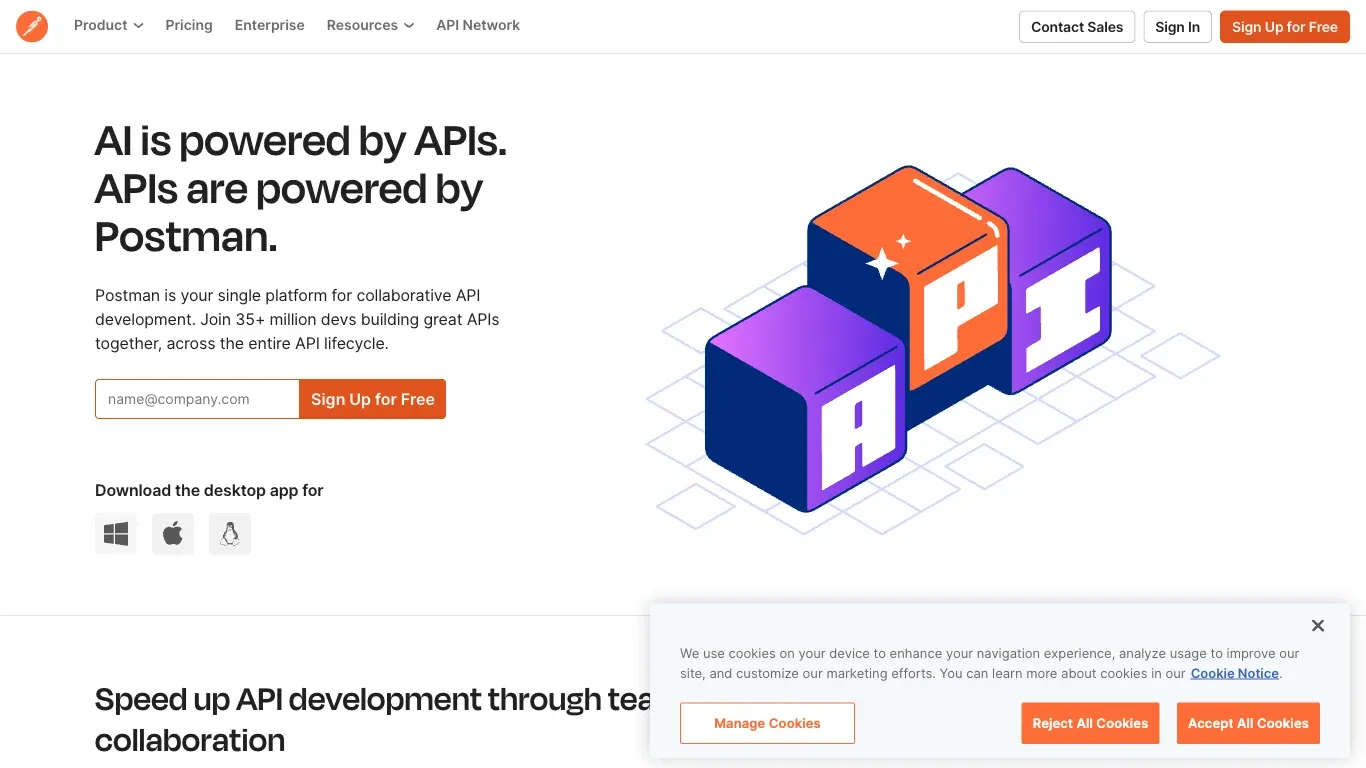Click the 'Speed up API development' heading
Viewport: 1366px width, 768px height.
[x=373, y=720]
